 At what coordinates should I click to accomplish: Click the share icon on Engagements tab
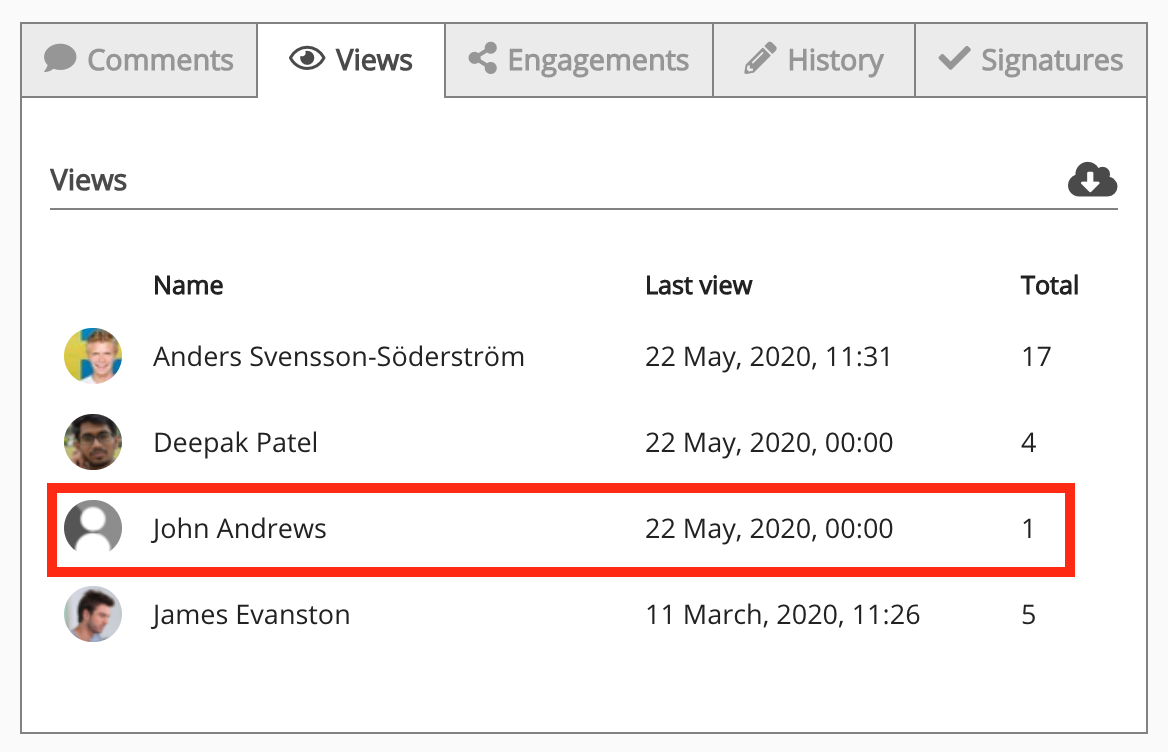(x=483, y=59)
